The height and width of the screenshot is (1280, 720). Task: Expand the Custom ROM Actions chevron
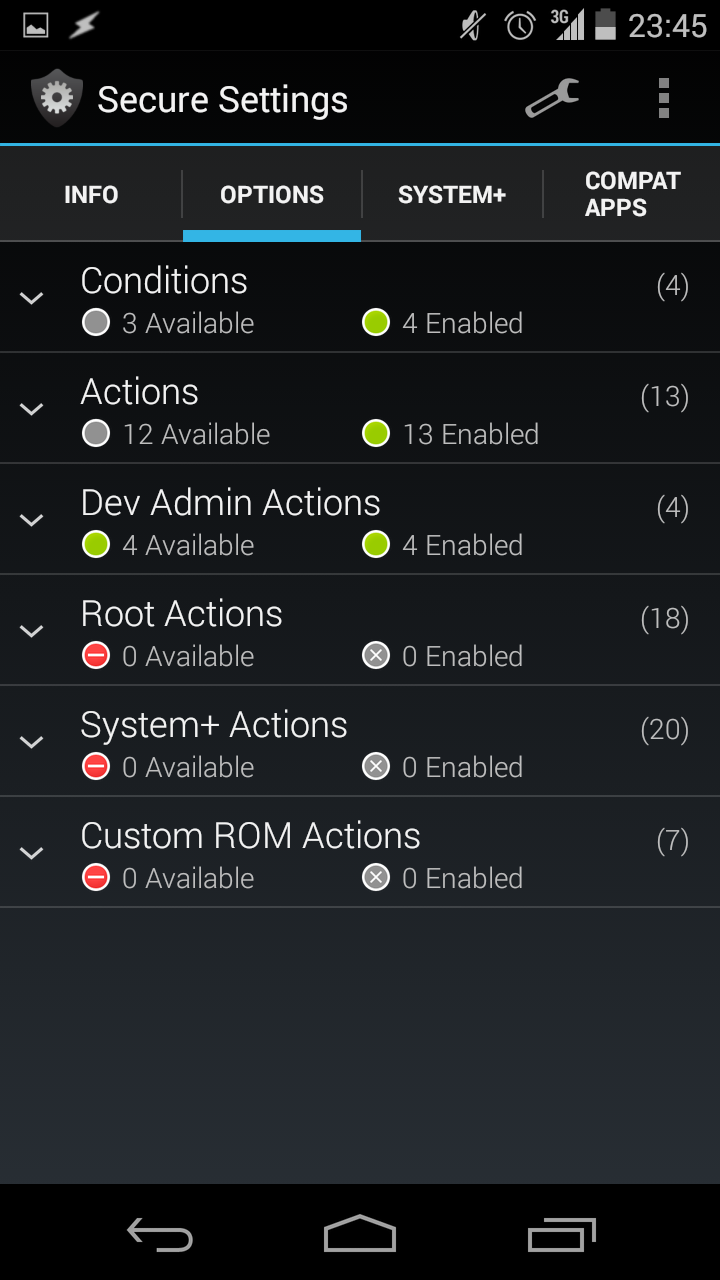(32, 853)
